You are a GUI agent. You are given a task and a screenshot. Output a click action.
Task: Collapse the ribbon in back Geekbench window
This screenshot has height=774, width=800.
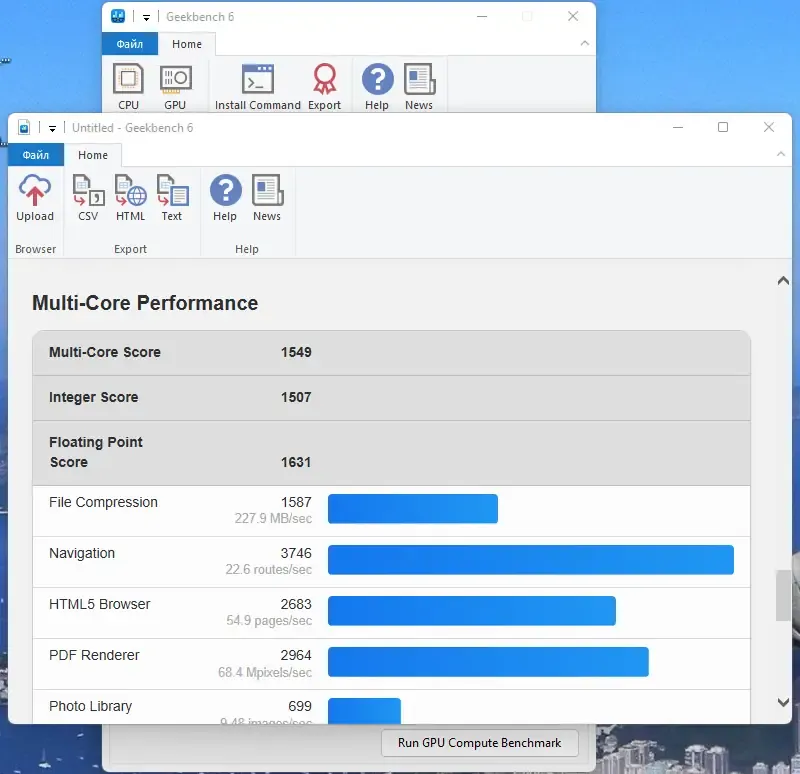coord(585,43)
